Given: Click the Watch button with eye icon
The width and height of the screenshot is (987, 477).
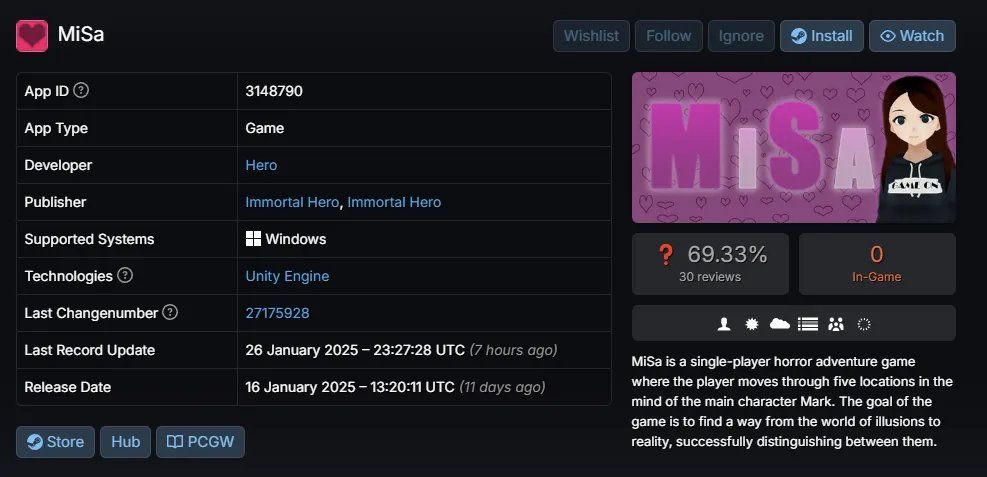Looking at the screenshot, I should (912, 36).
